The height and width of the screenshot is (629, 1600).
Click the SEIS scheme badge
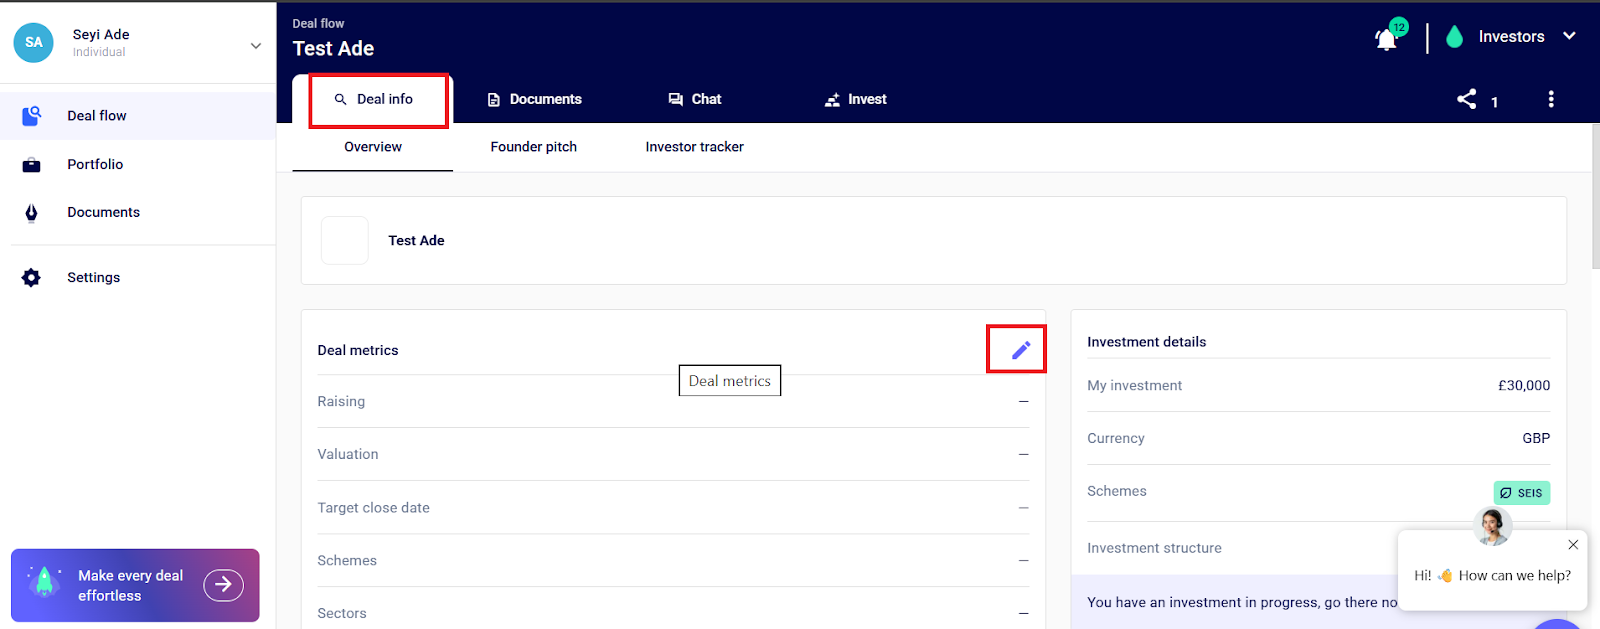pos(1521,493)
